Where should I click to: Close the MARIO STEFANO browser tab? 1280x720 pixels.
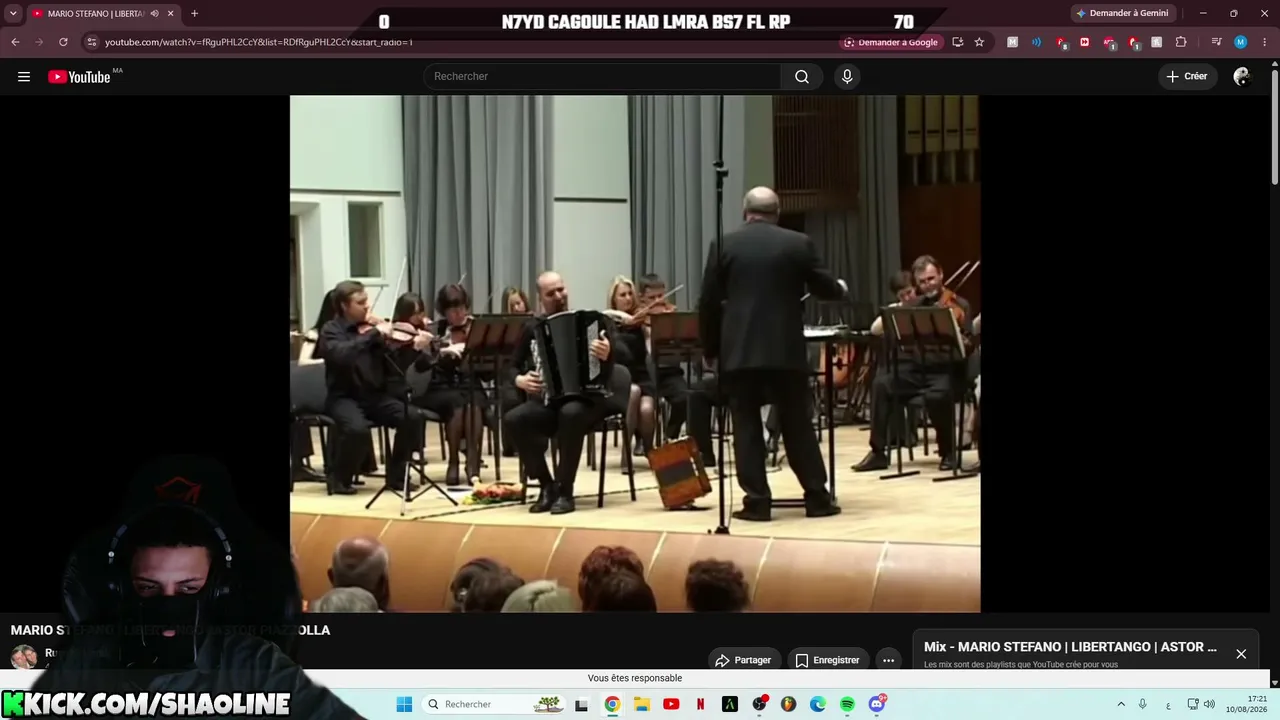tap(170, 13)
